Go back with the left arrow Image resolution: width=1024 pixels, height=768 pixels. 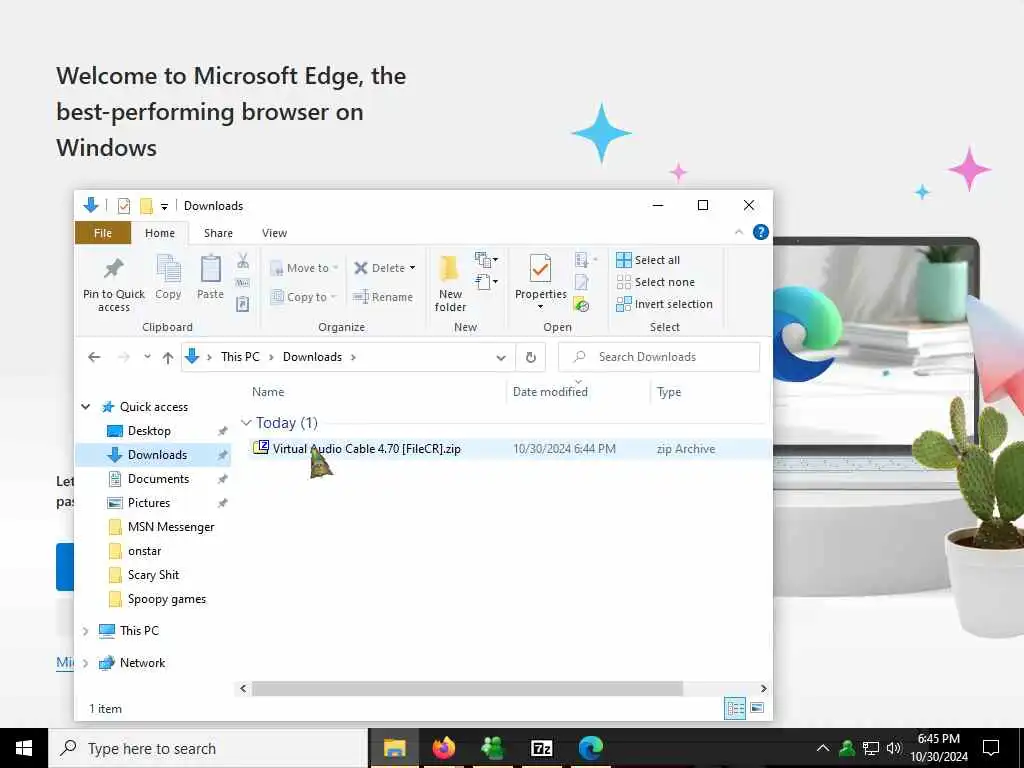pos(94,357)
